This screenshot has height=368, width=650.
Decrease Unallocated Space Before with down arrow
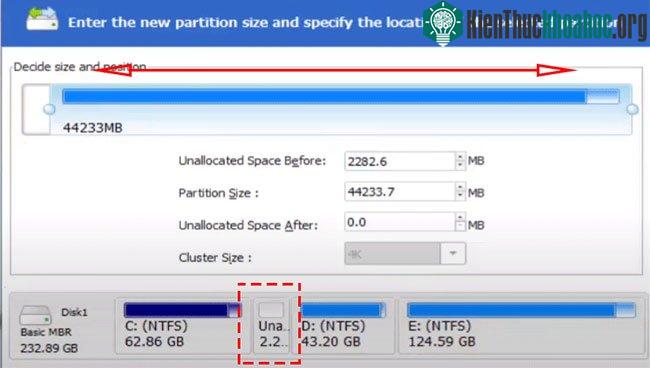click(460, 165)
